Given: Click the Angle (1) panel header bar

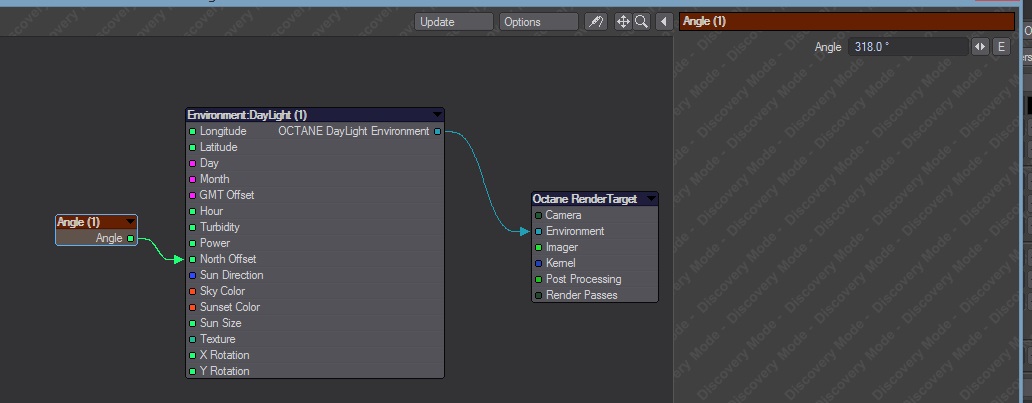Looking at the screenshot, I should coord(847,22).
